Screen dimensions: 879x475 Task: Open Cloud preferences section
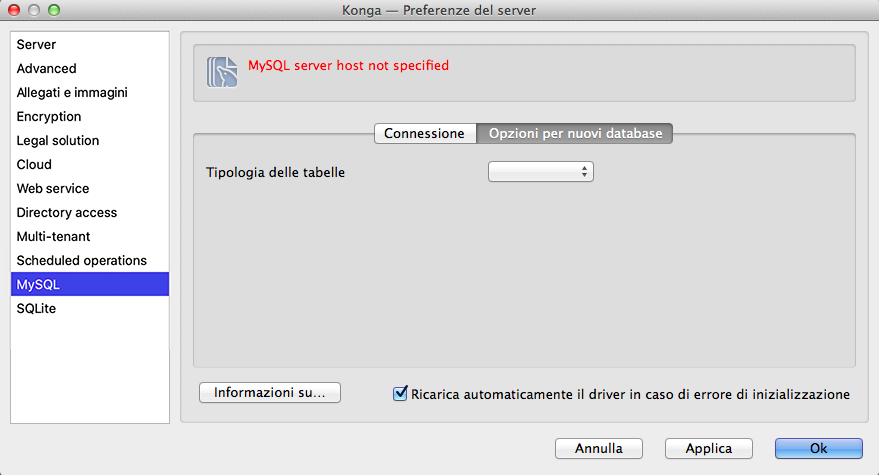34,165
